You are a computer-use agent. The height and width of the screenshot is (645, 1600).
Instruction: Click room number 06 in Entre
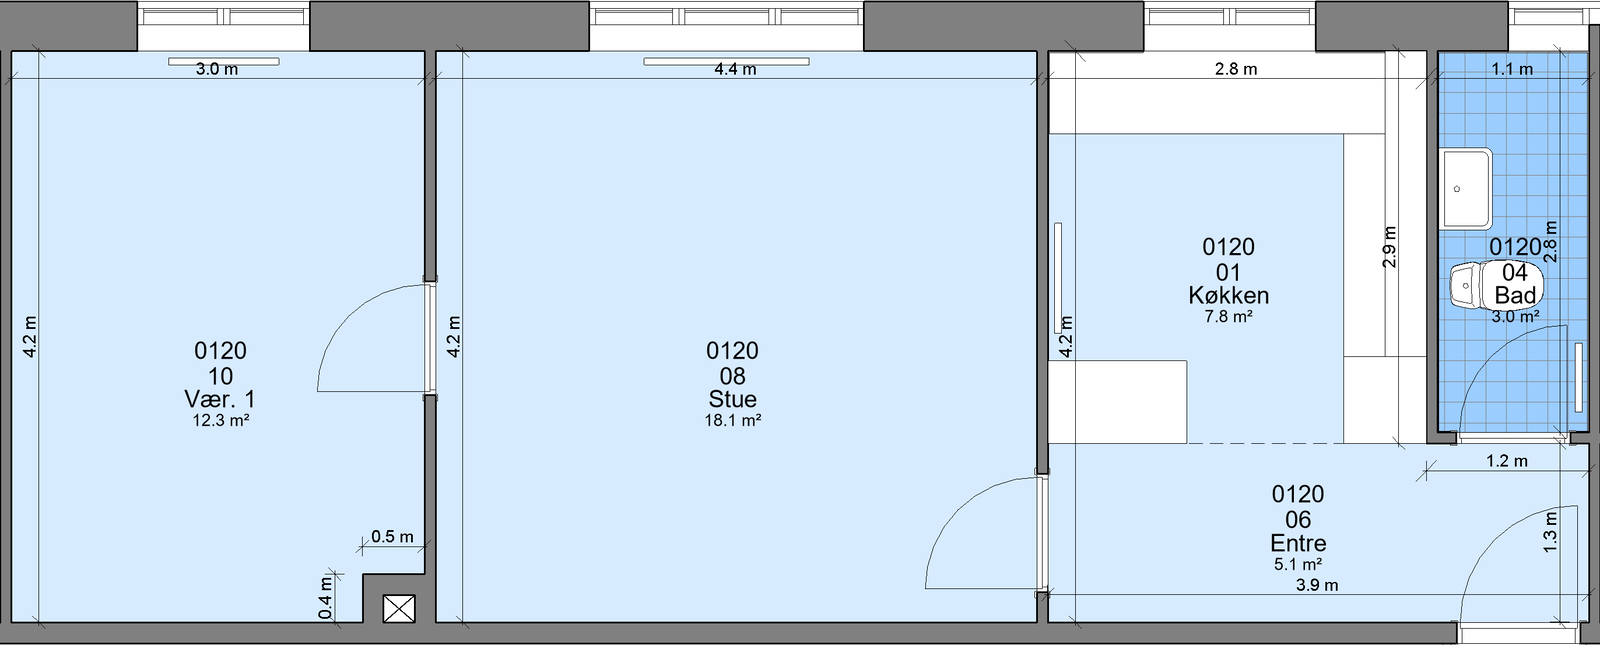1298,519
